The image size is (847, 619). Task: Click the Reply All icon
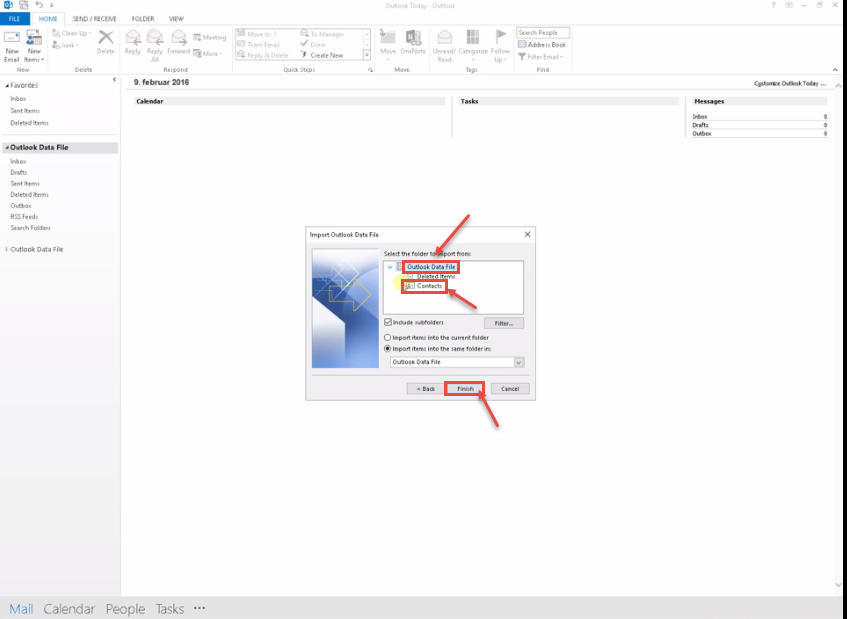pos(155,40)
